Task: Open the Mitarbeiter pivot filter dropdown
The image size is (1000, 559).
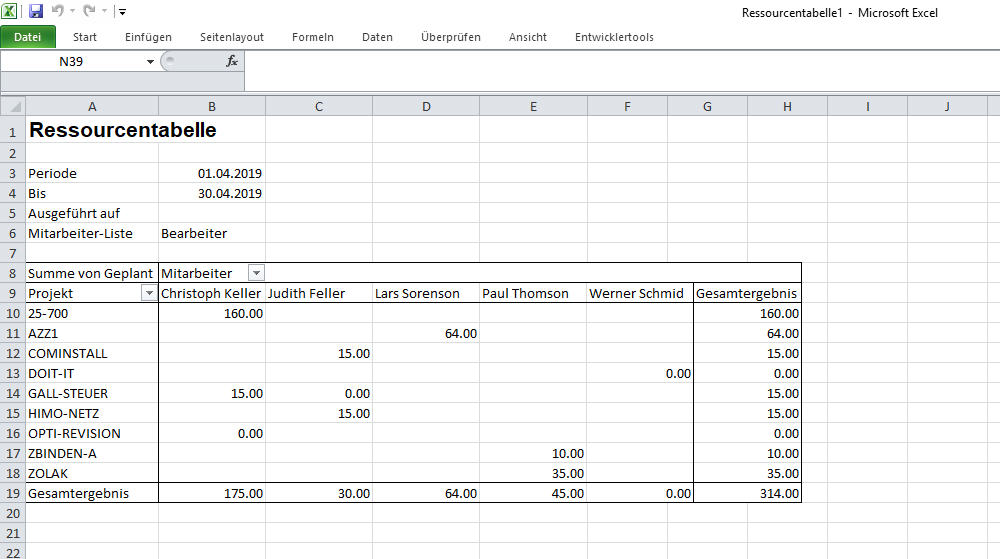Action: click(x=256, y=273)
